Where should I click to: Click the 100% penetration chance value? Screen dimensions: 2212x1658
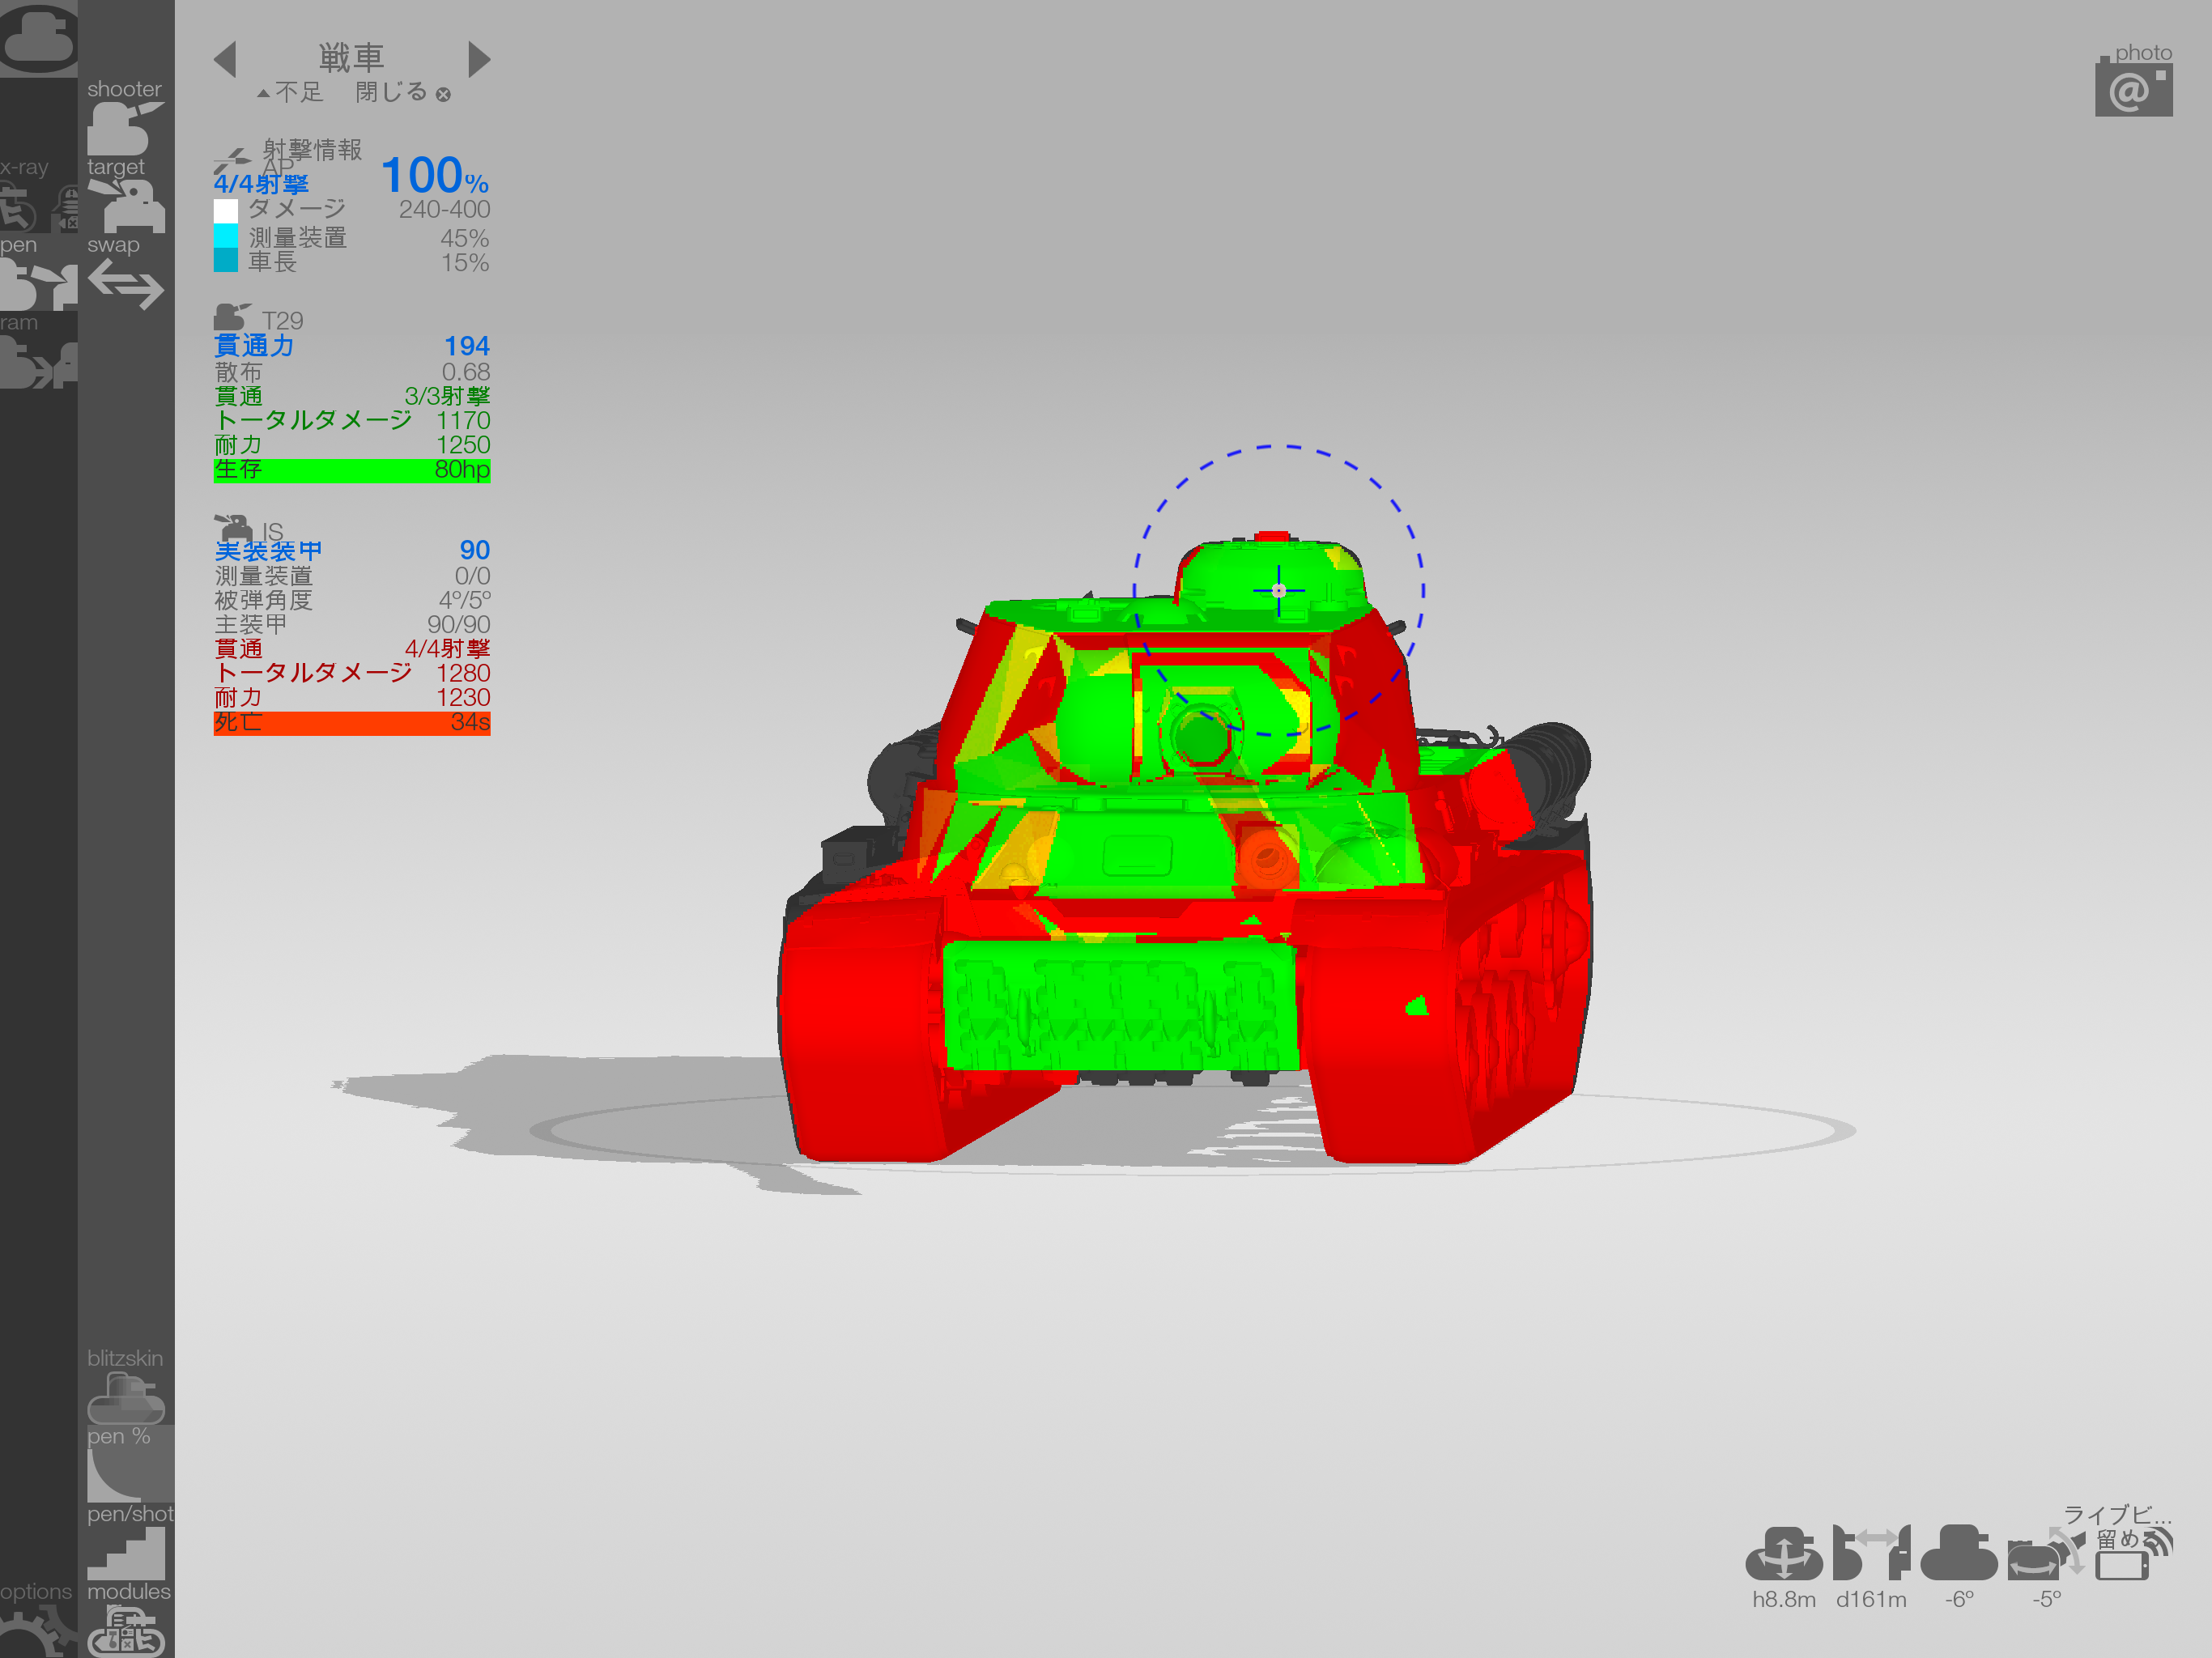pyautogui.click(x=435, y=176)
